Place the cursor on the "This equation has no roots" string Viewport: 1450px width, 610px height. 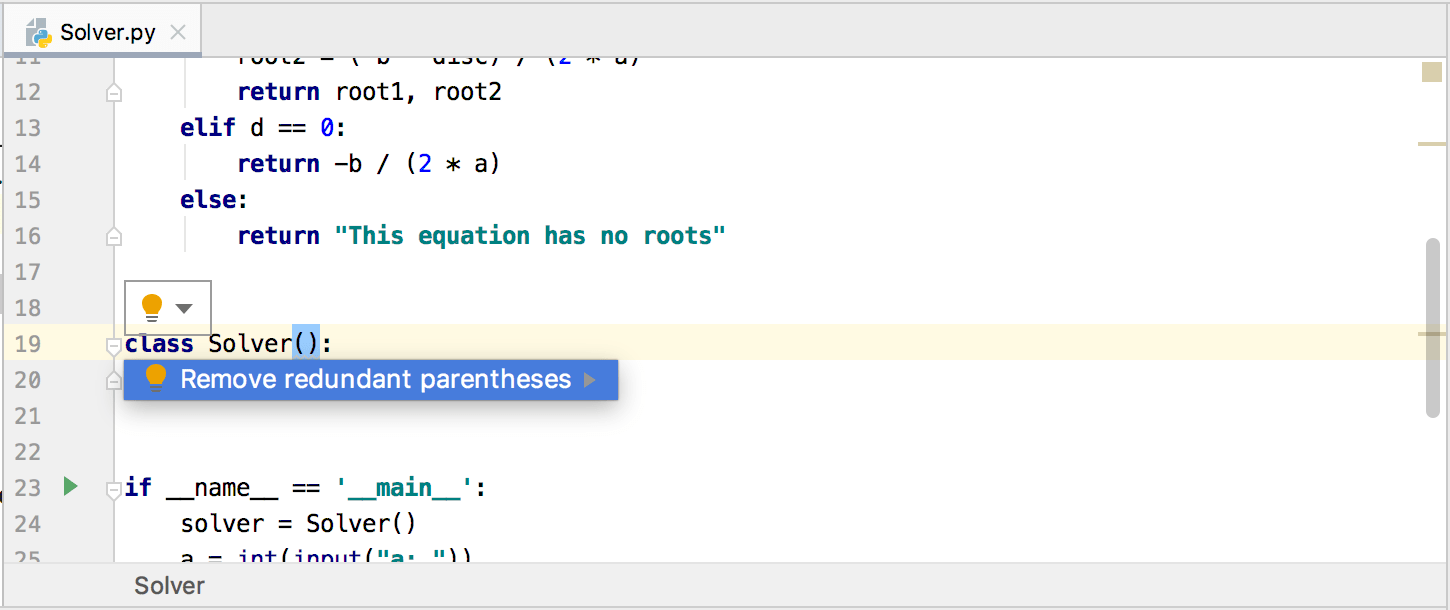(530, 236)
